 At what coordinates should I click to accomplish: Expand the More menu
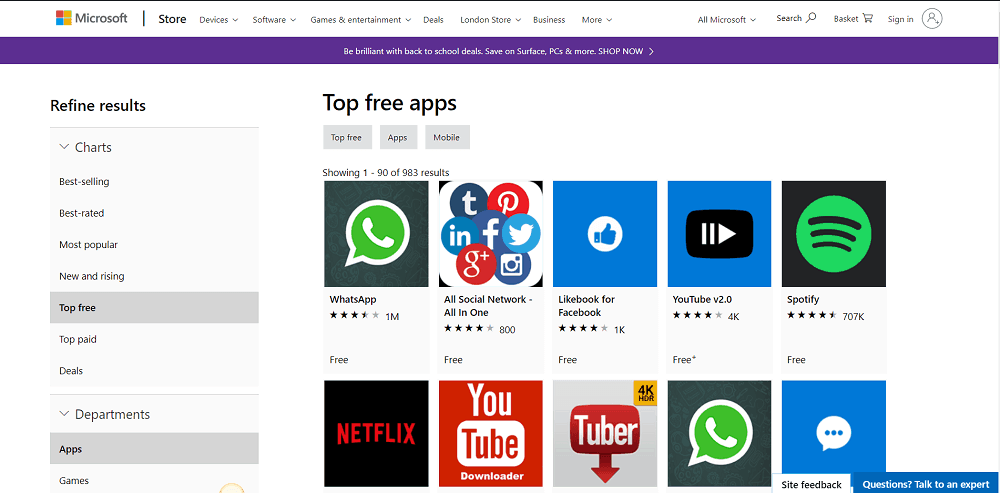point(596,20)
